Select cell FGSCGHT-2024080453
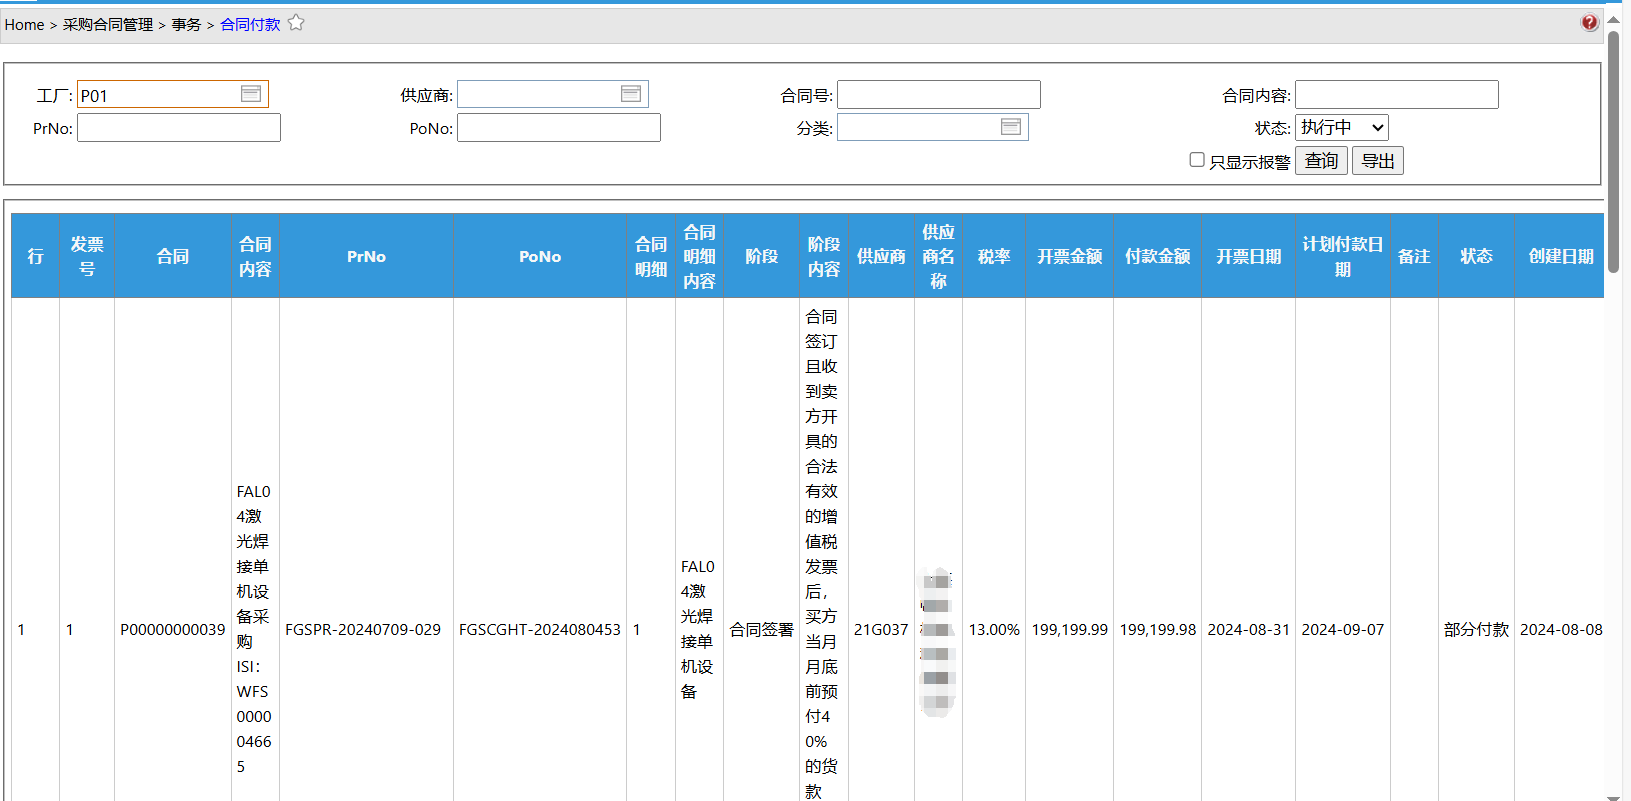Viewport: 1631px width, 801px height. point(540,629)
